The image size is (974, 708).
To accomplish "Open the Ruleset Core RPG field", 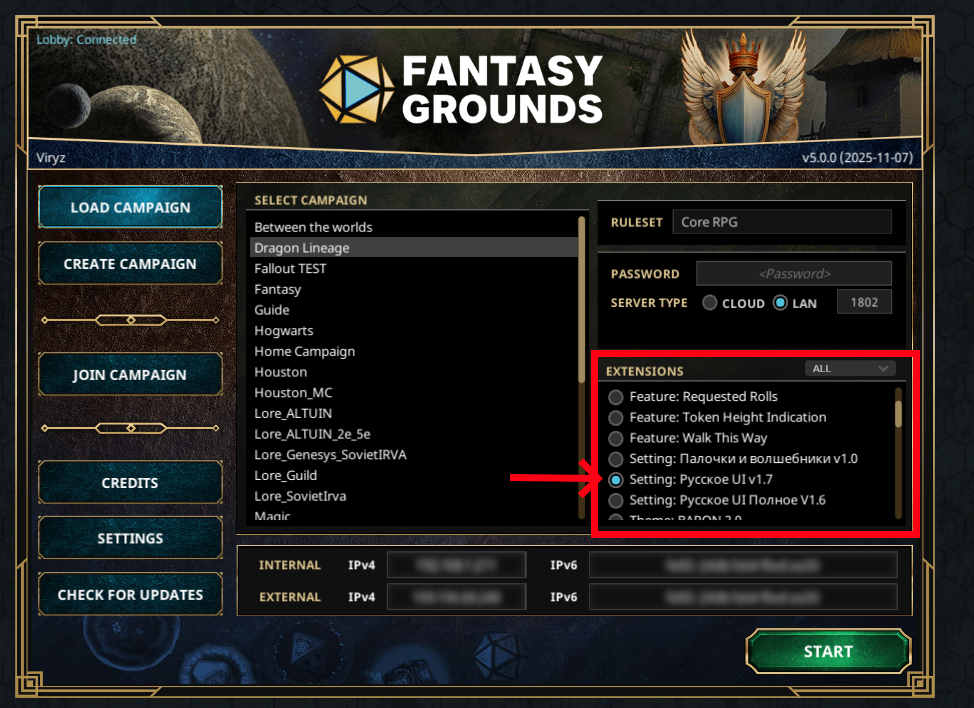I will (x=782, y=222).
